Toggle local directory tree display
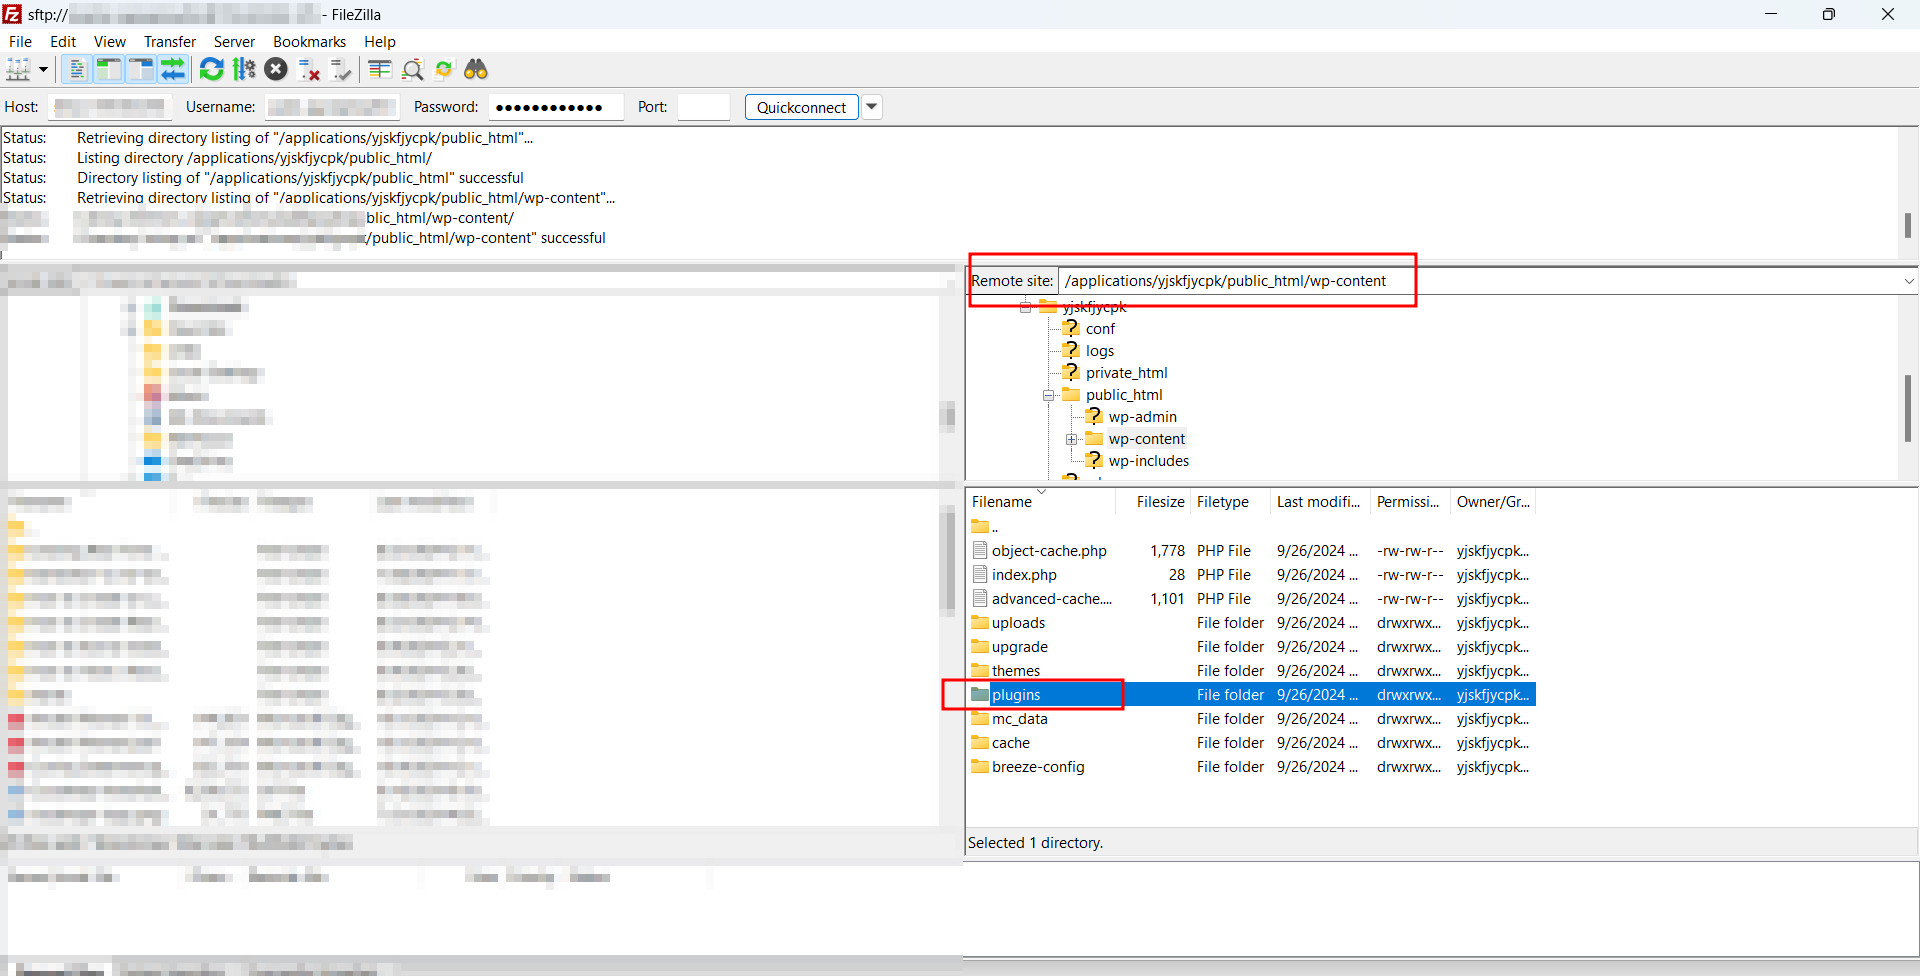The height and width of the screenshot is (976, 1920). click(108, 69)
